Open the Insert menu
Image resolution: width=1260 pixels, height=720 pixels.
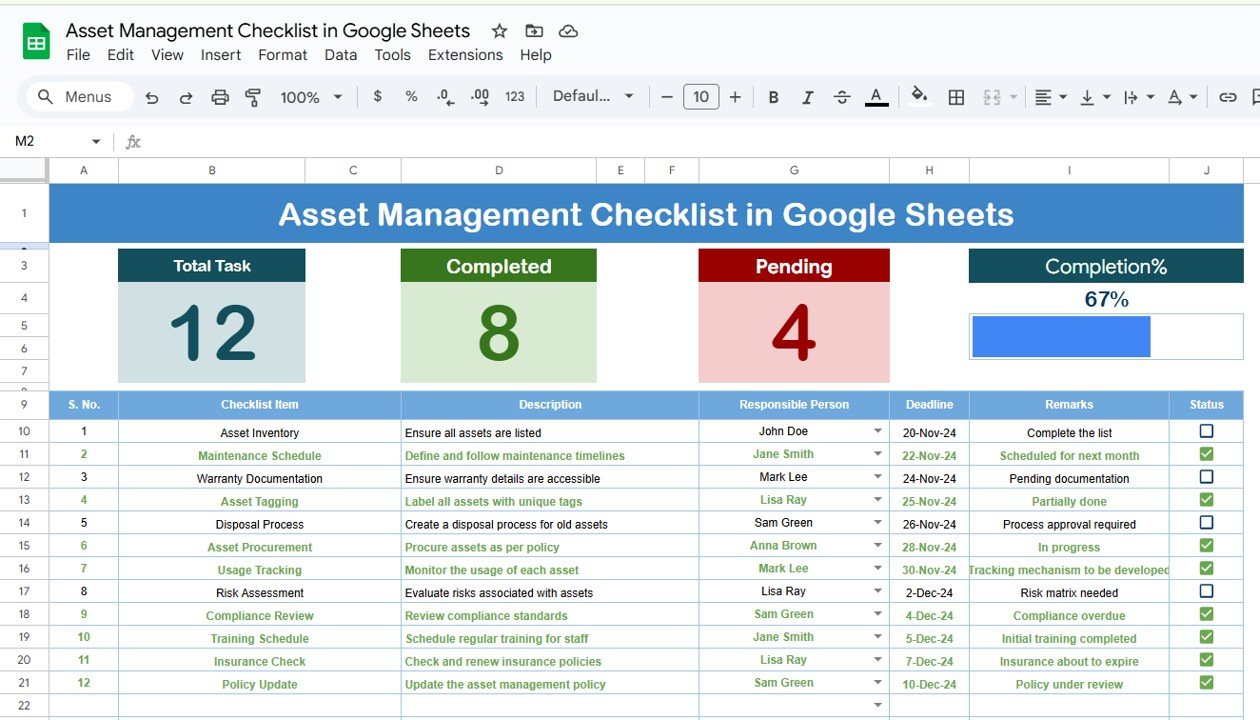(221, 55)
